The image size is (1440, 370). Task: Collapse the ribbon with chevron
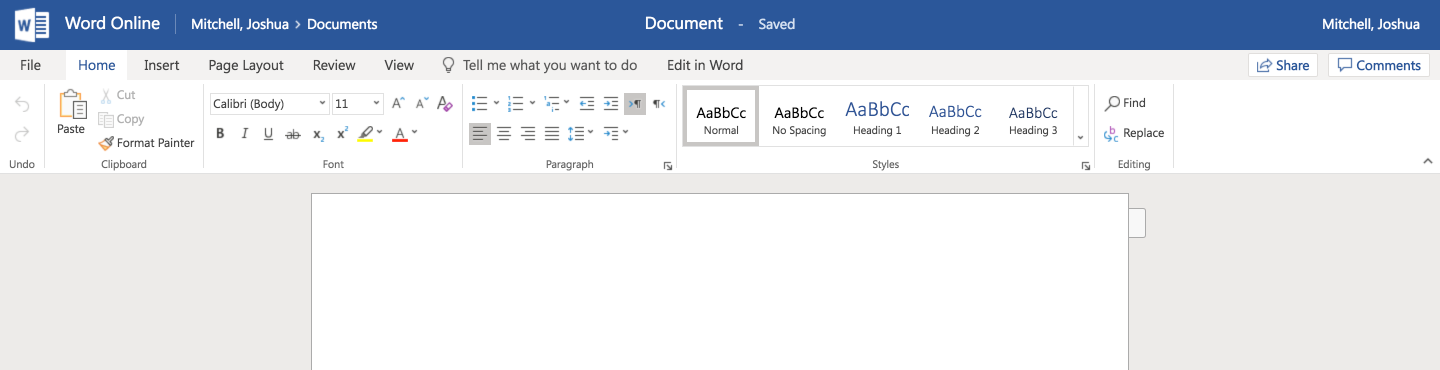coord(1427,160)
